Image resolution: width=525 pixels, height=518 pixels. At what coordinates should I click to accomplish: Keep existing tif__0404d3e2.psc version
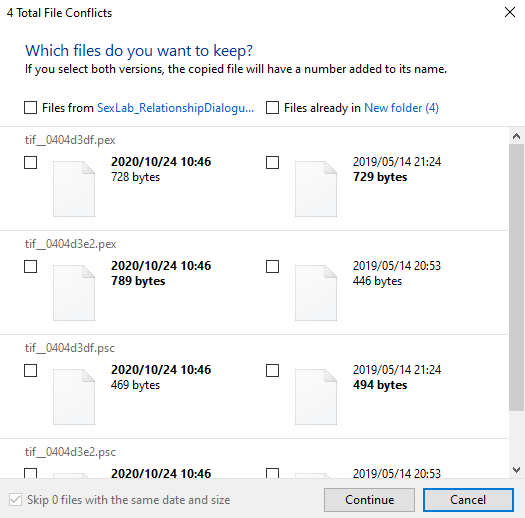(x=272, y=473)
